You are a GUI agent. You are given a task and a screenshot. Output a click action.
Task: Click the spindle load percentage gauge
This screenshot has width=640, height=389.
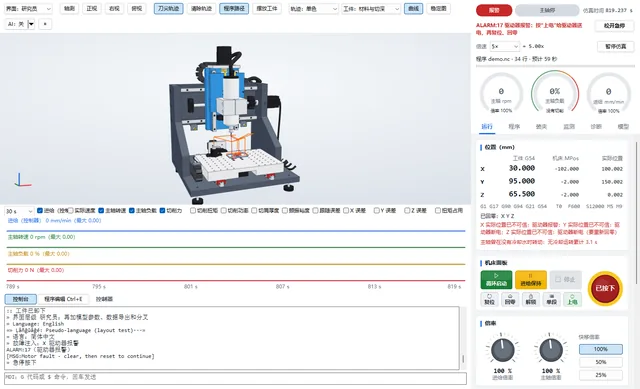point(555,93)
